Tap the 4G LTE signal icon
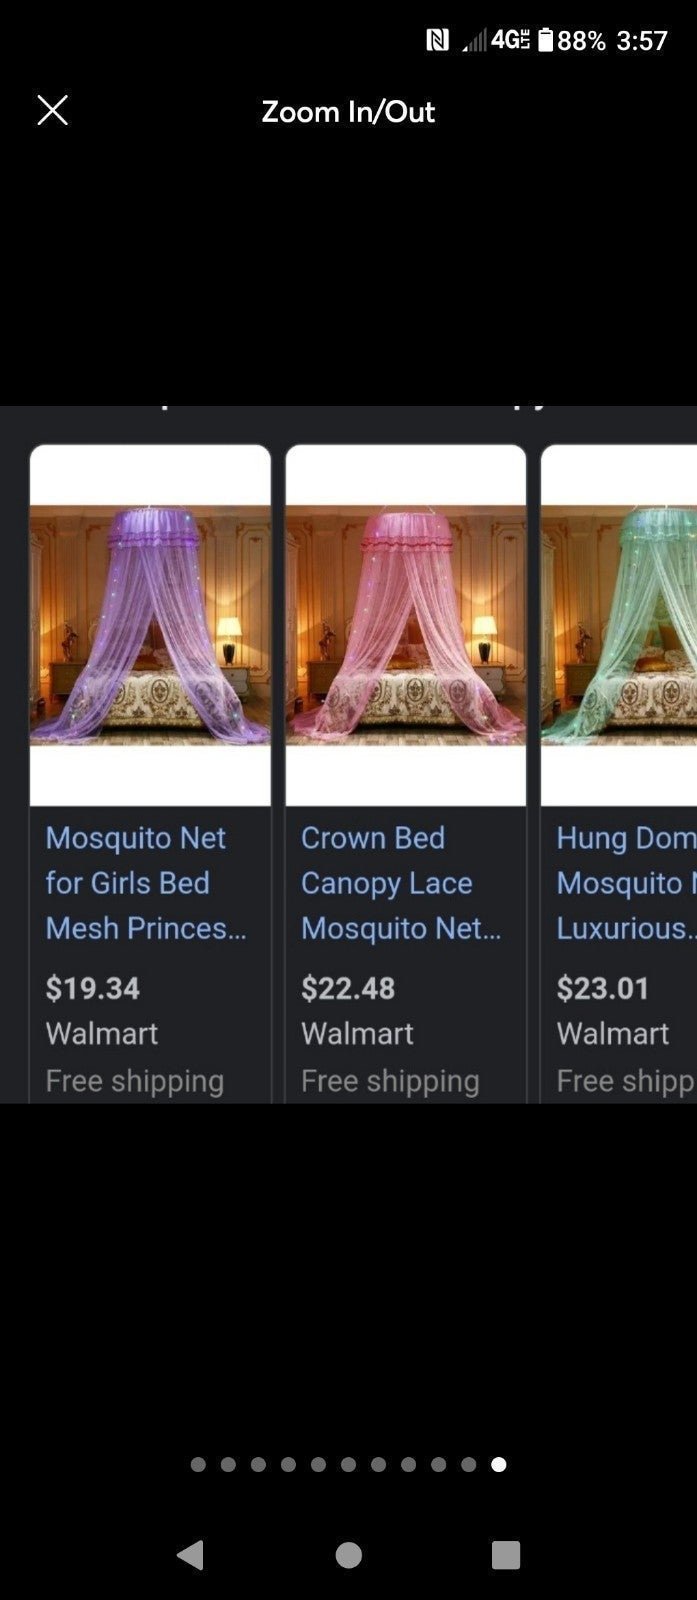The width and height of the screenshot is (697, 1600). (x=510, y=40)
